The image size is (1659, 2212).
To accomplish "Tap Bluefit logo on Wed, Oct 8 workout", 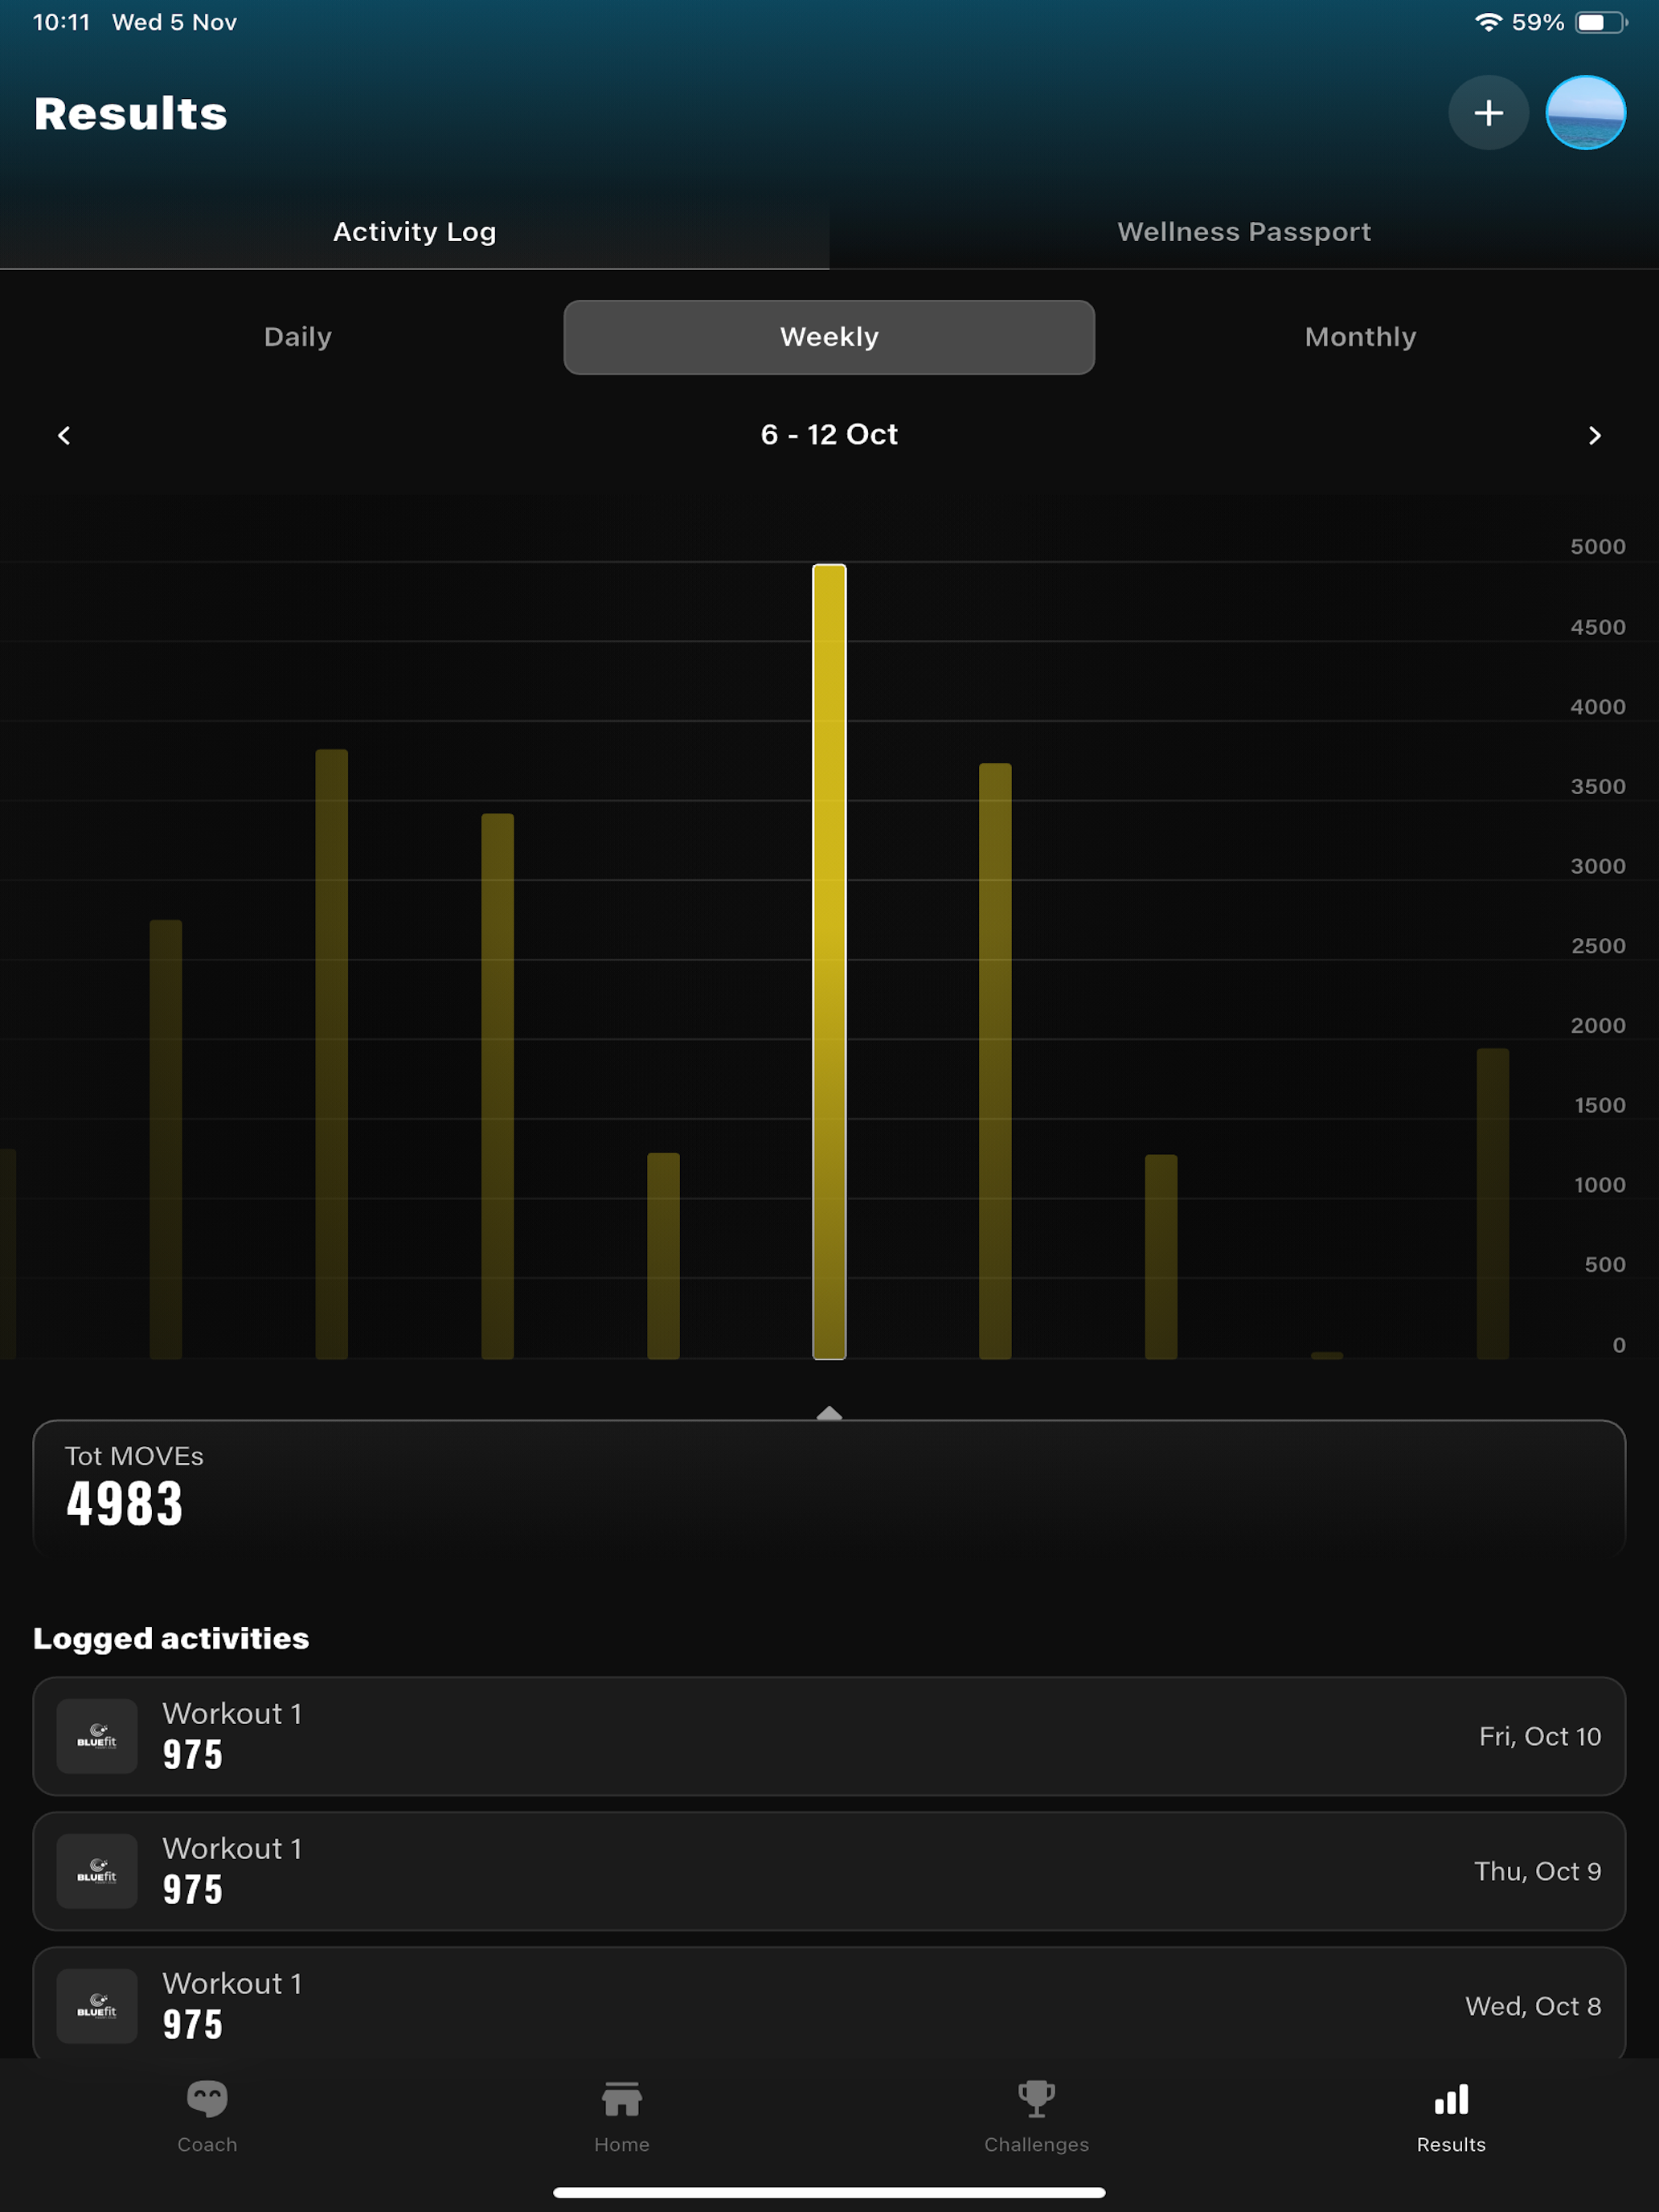I will coord(97,2006).
